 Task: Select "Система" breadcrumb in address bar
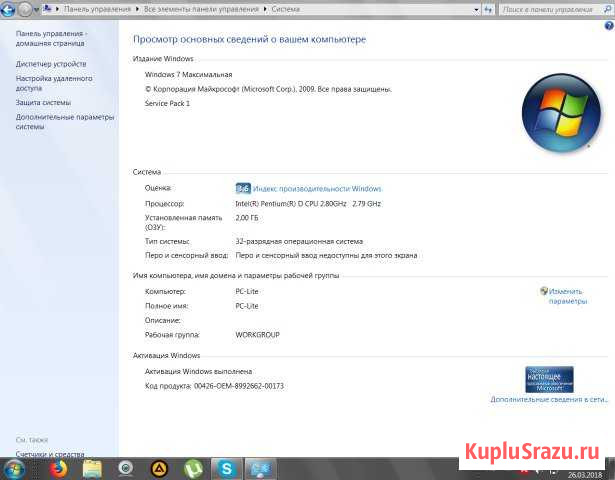pos(286,9)
